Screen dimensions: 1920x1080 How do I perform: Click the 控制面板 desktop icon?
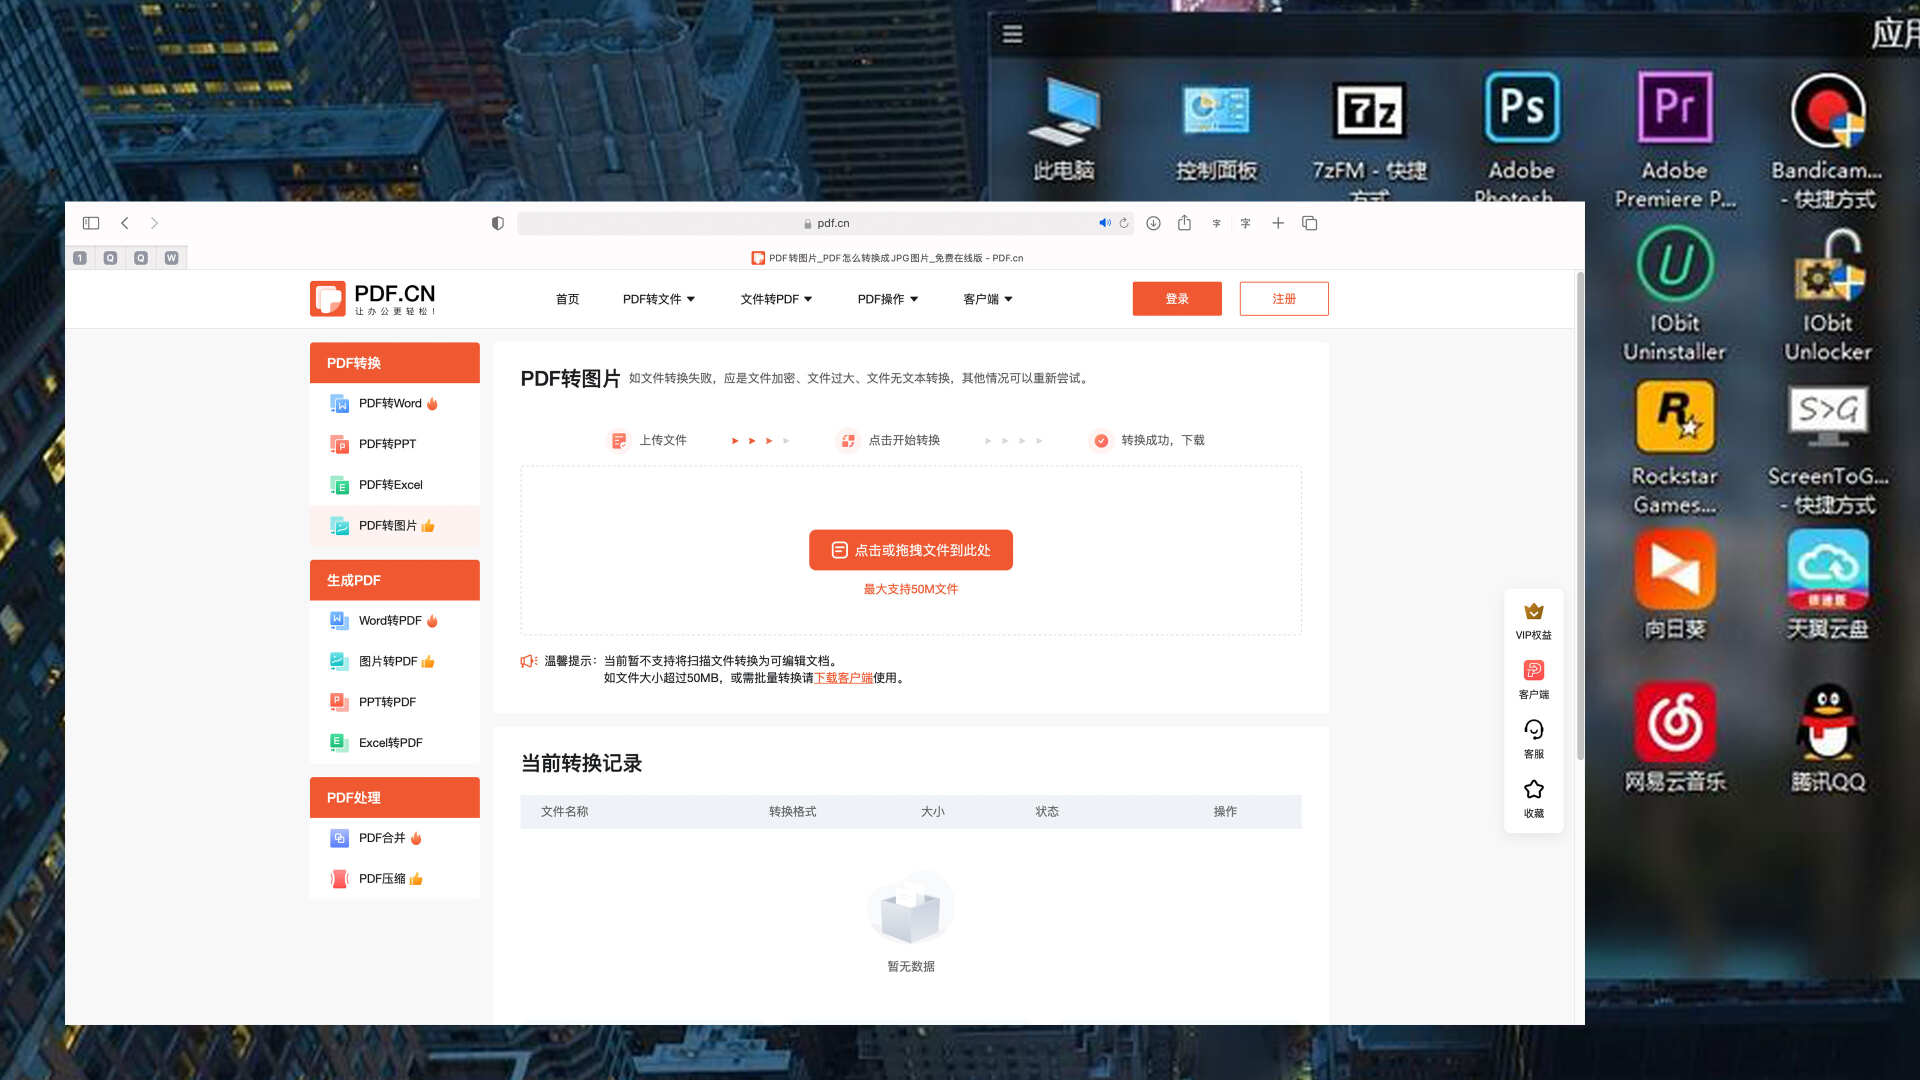[1216, 130]
